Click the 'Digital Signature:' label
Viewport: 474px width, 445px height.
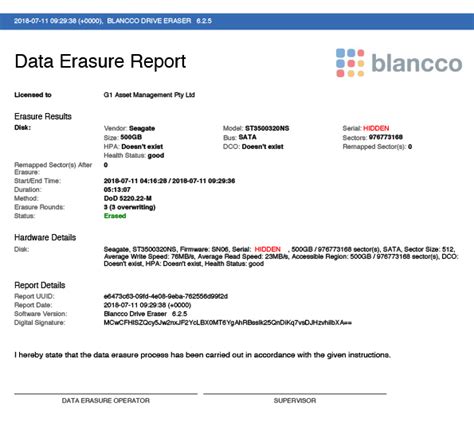click(40, 323)
